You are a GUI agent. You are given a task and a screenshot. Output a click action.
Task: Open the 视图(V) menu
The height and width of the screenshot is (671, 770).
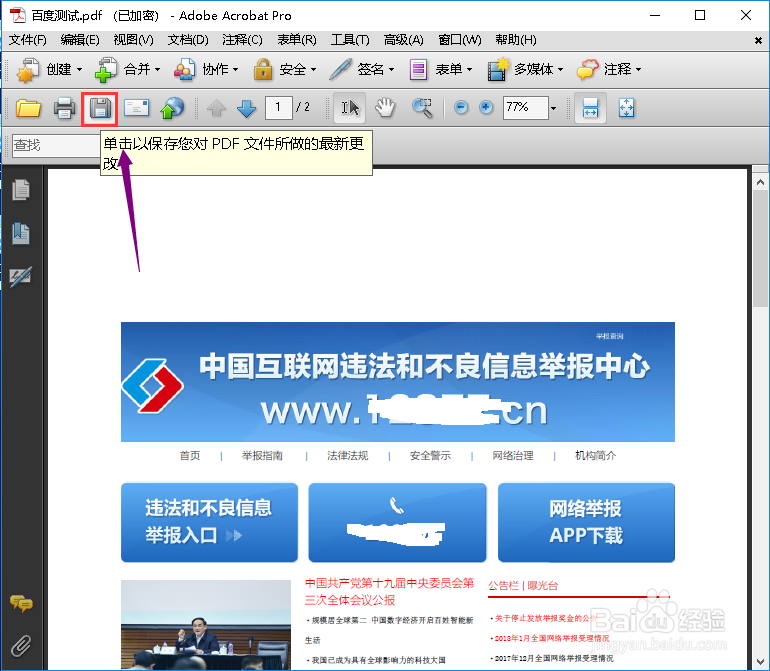point(133,40)
